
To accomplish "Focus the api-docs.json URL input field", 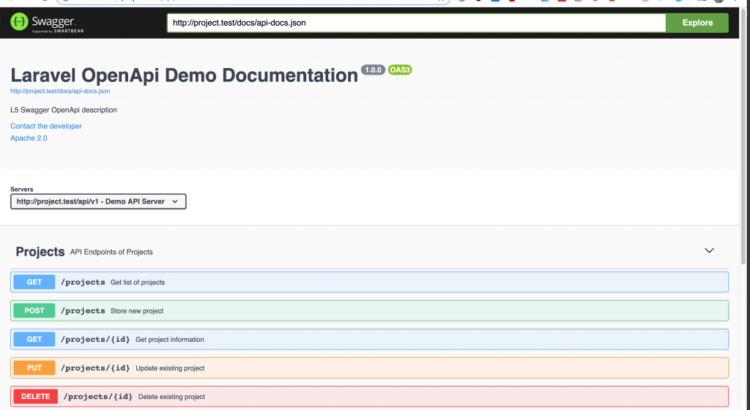I will tap(415, 23).
